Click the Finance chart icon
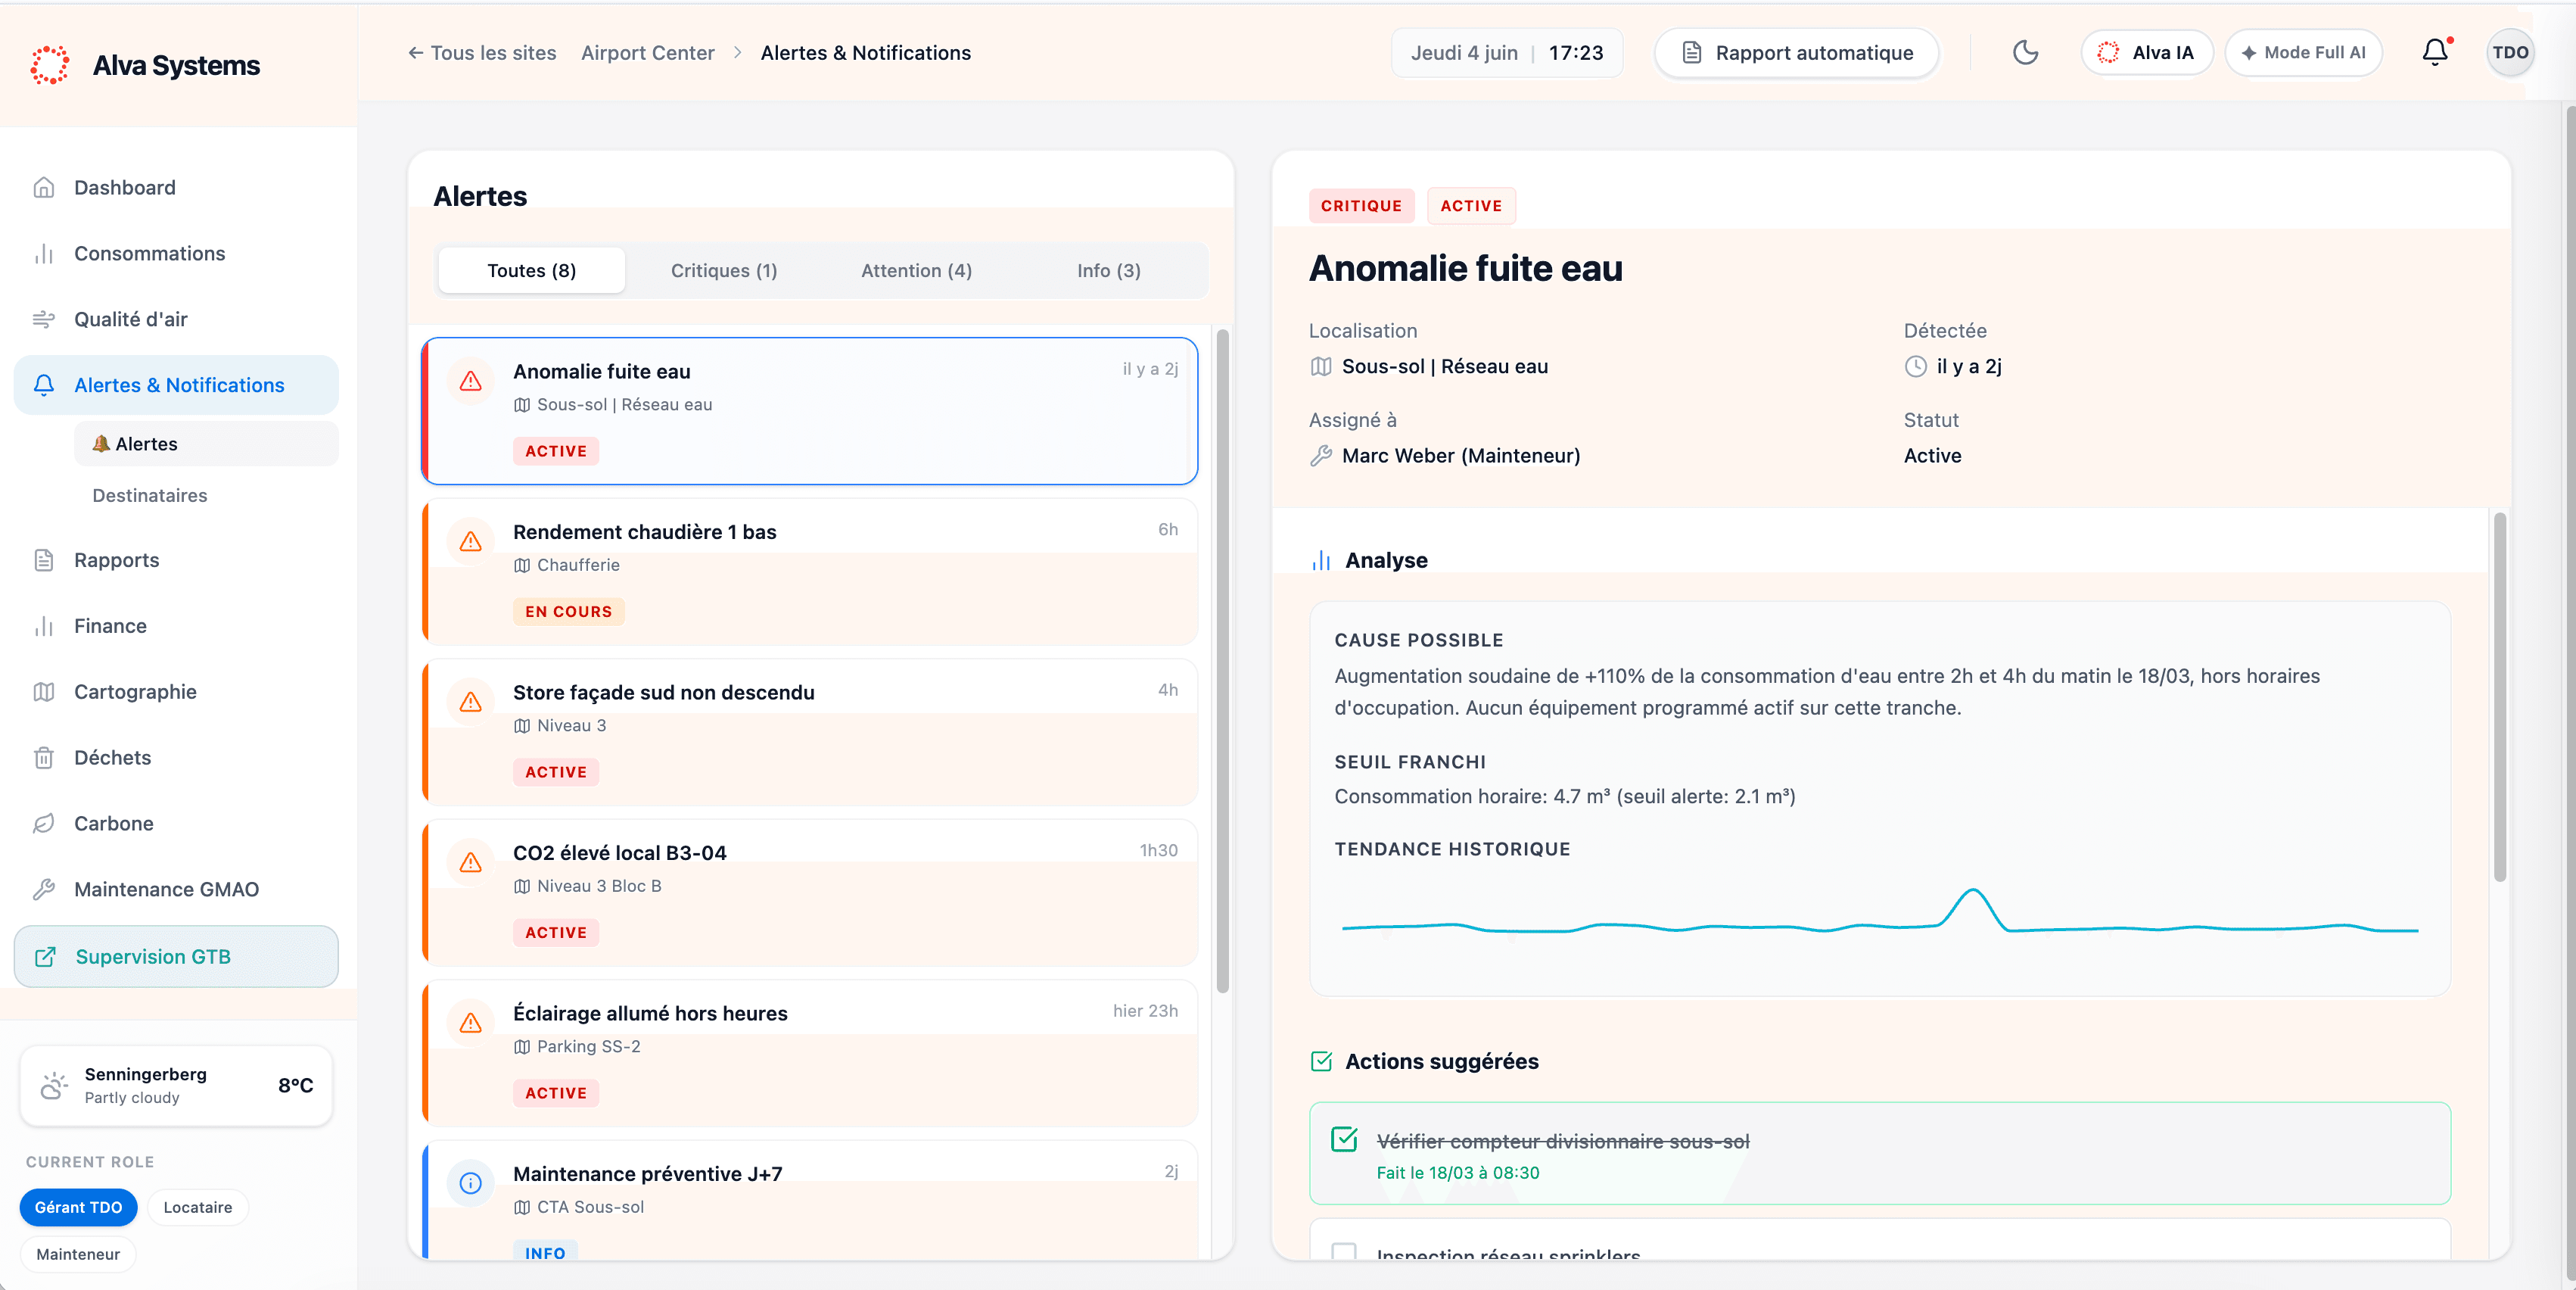Image resolution: width=2576 pixels, height=1290 pixels. 44,626
